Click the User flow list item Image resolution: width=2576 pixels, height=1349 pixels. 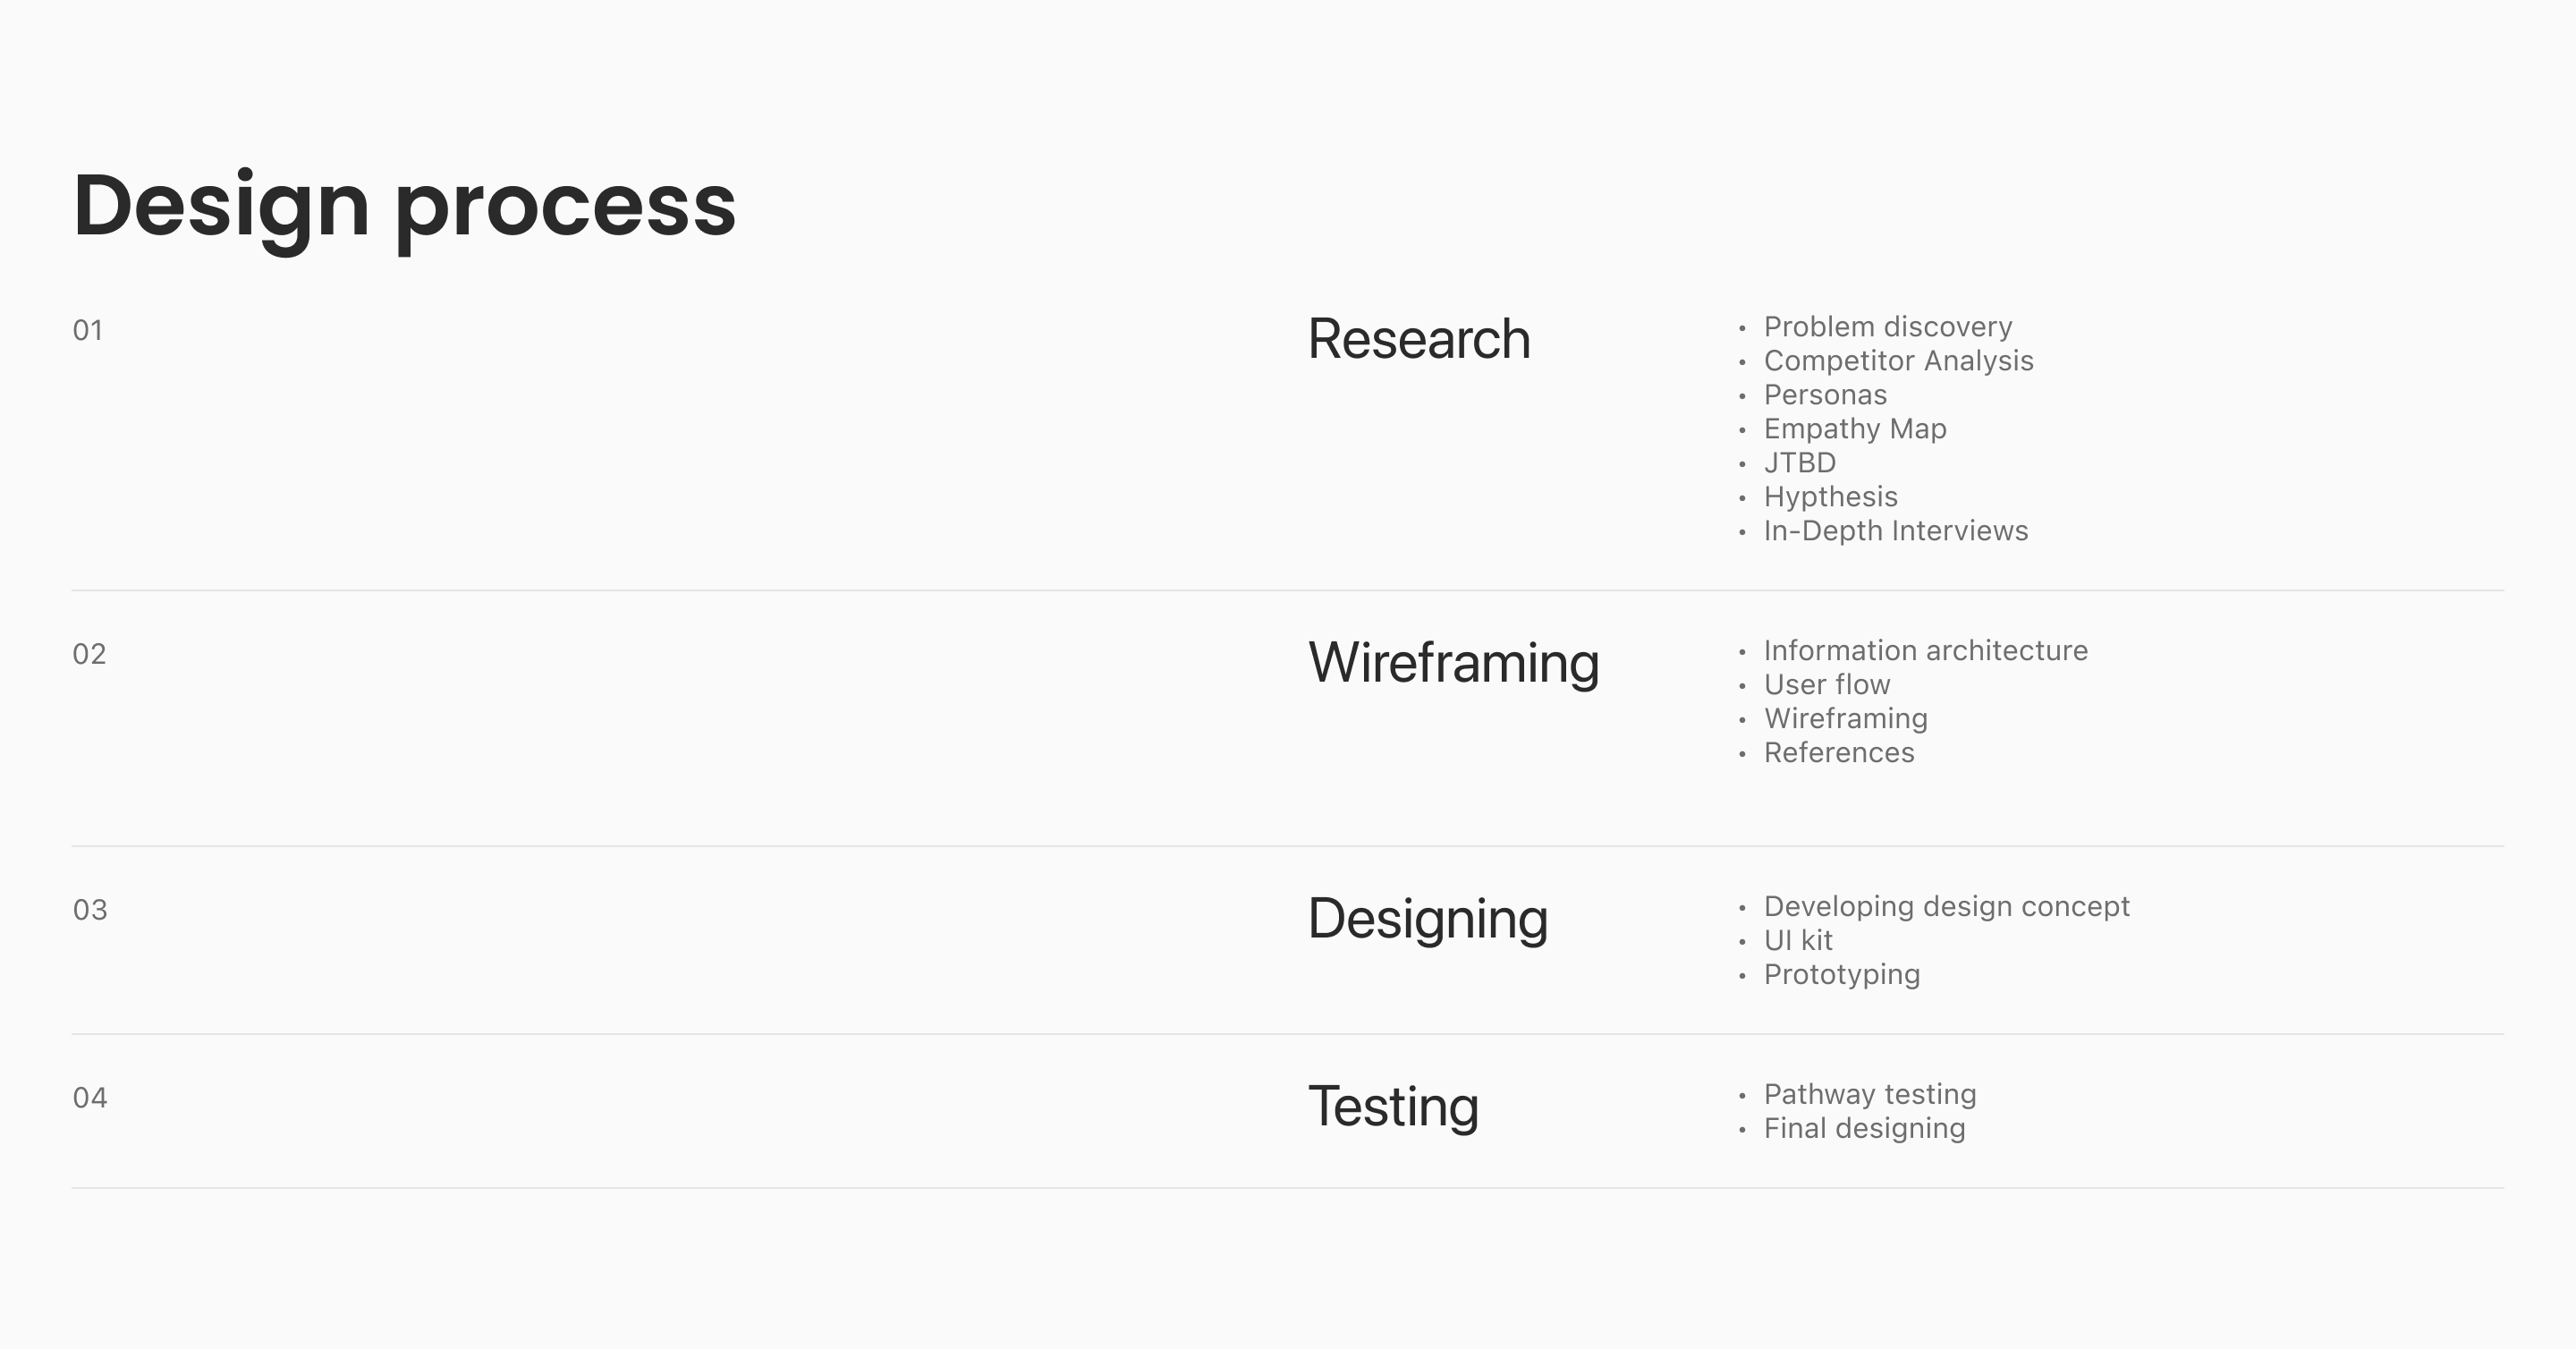[x=1826, y=685]
